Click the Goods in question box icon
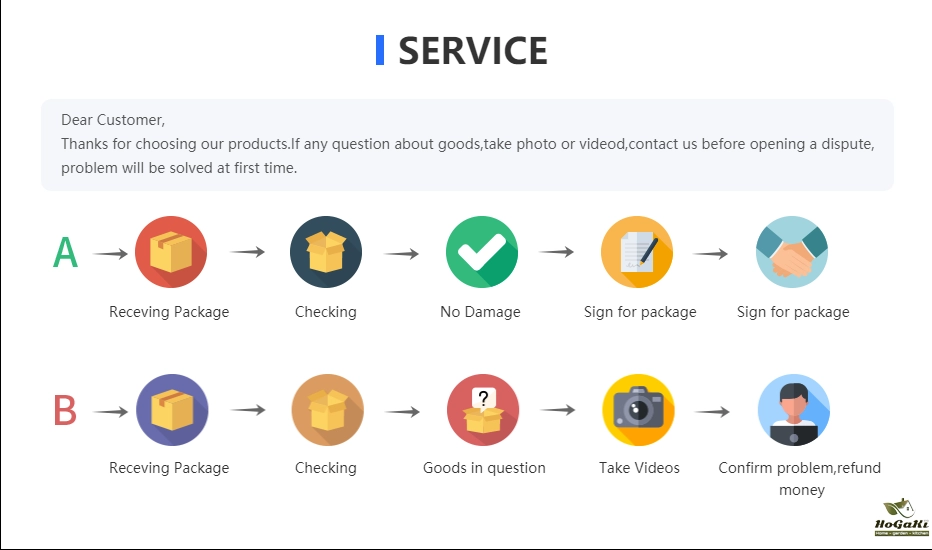This screenshot has height=550, width=932. point(483,410)
